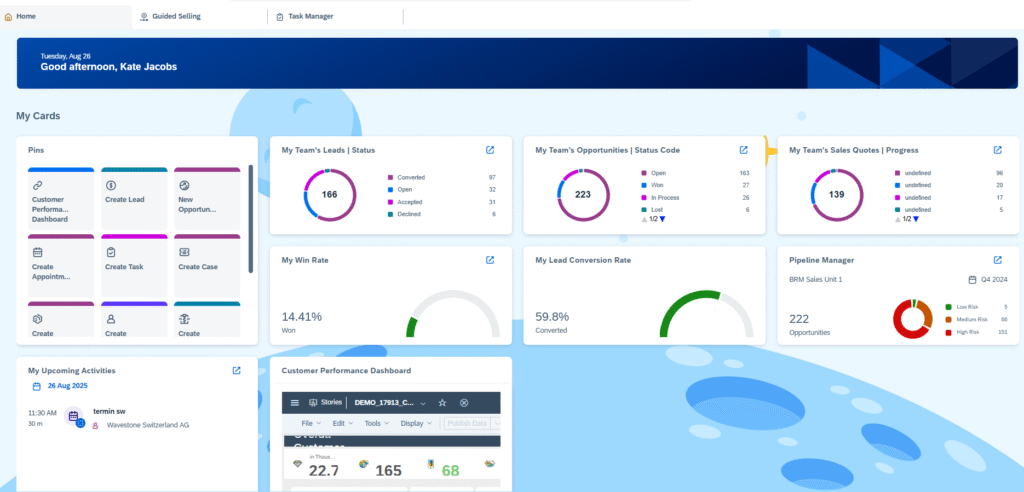Click the 59.8% converted value
Image resolution: width=1024 pixels, height=492 pixels.
point(552,317)
